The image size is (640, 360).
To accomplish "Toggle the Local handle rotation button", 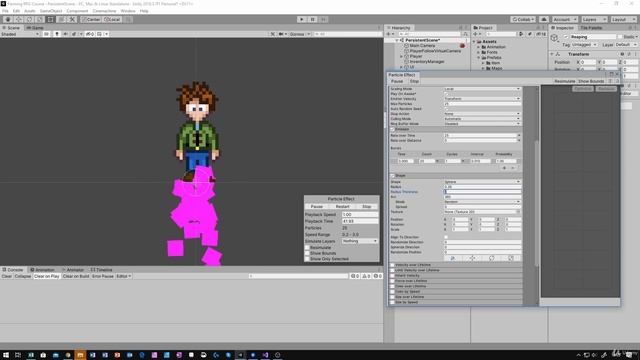I will point(112,19).
